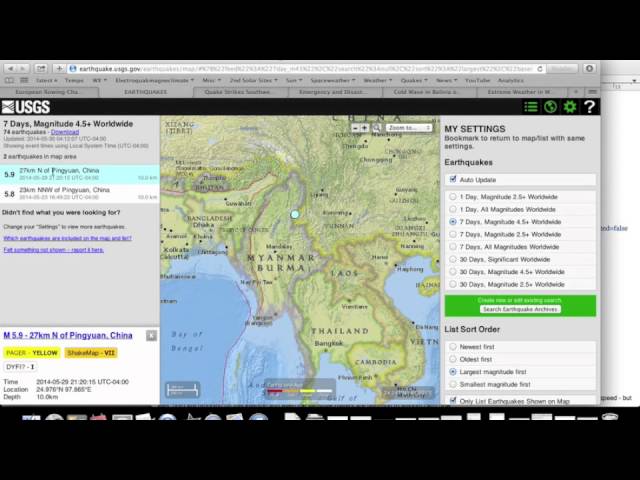Click the earthquake marker circle on the map
The width and height of the screenshot is (640, 480).
click(295, 214)
